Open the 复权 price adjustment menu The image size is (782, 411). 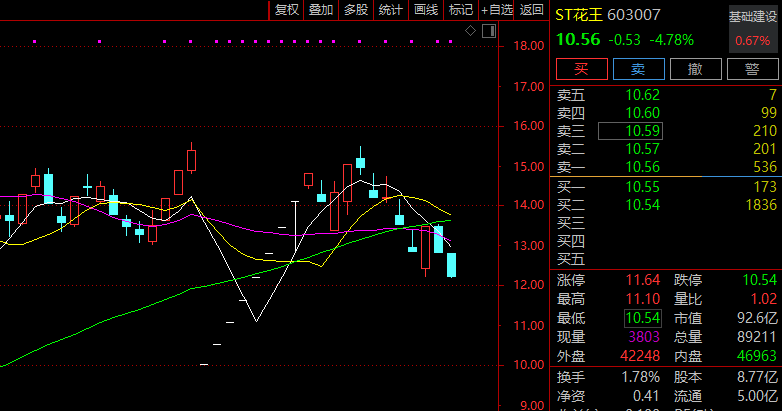[x=287, y=10]
